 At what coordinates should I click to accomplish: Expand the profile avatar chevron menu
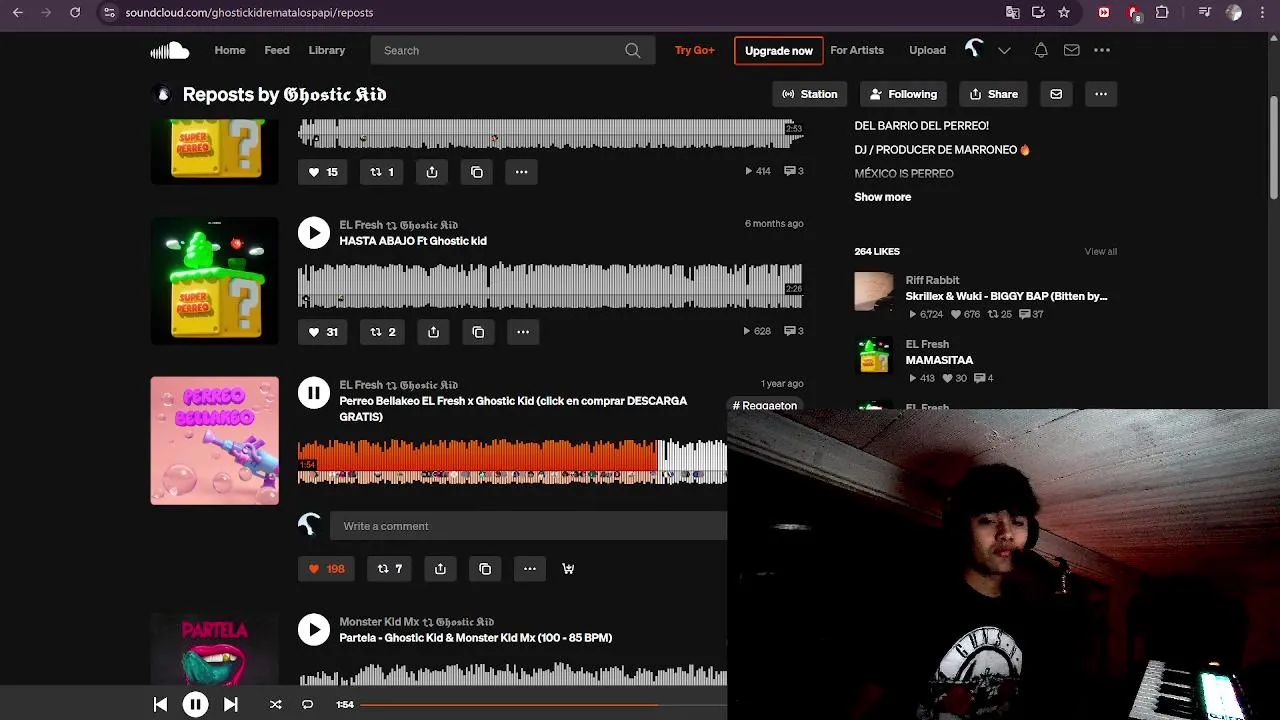click(x=1004, y=50)
